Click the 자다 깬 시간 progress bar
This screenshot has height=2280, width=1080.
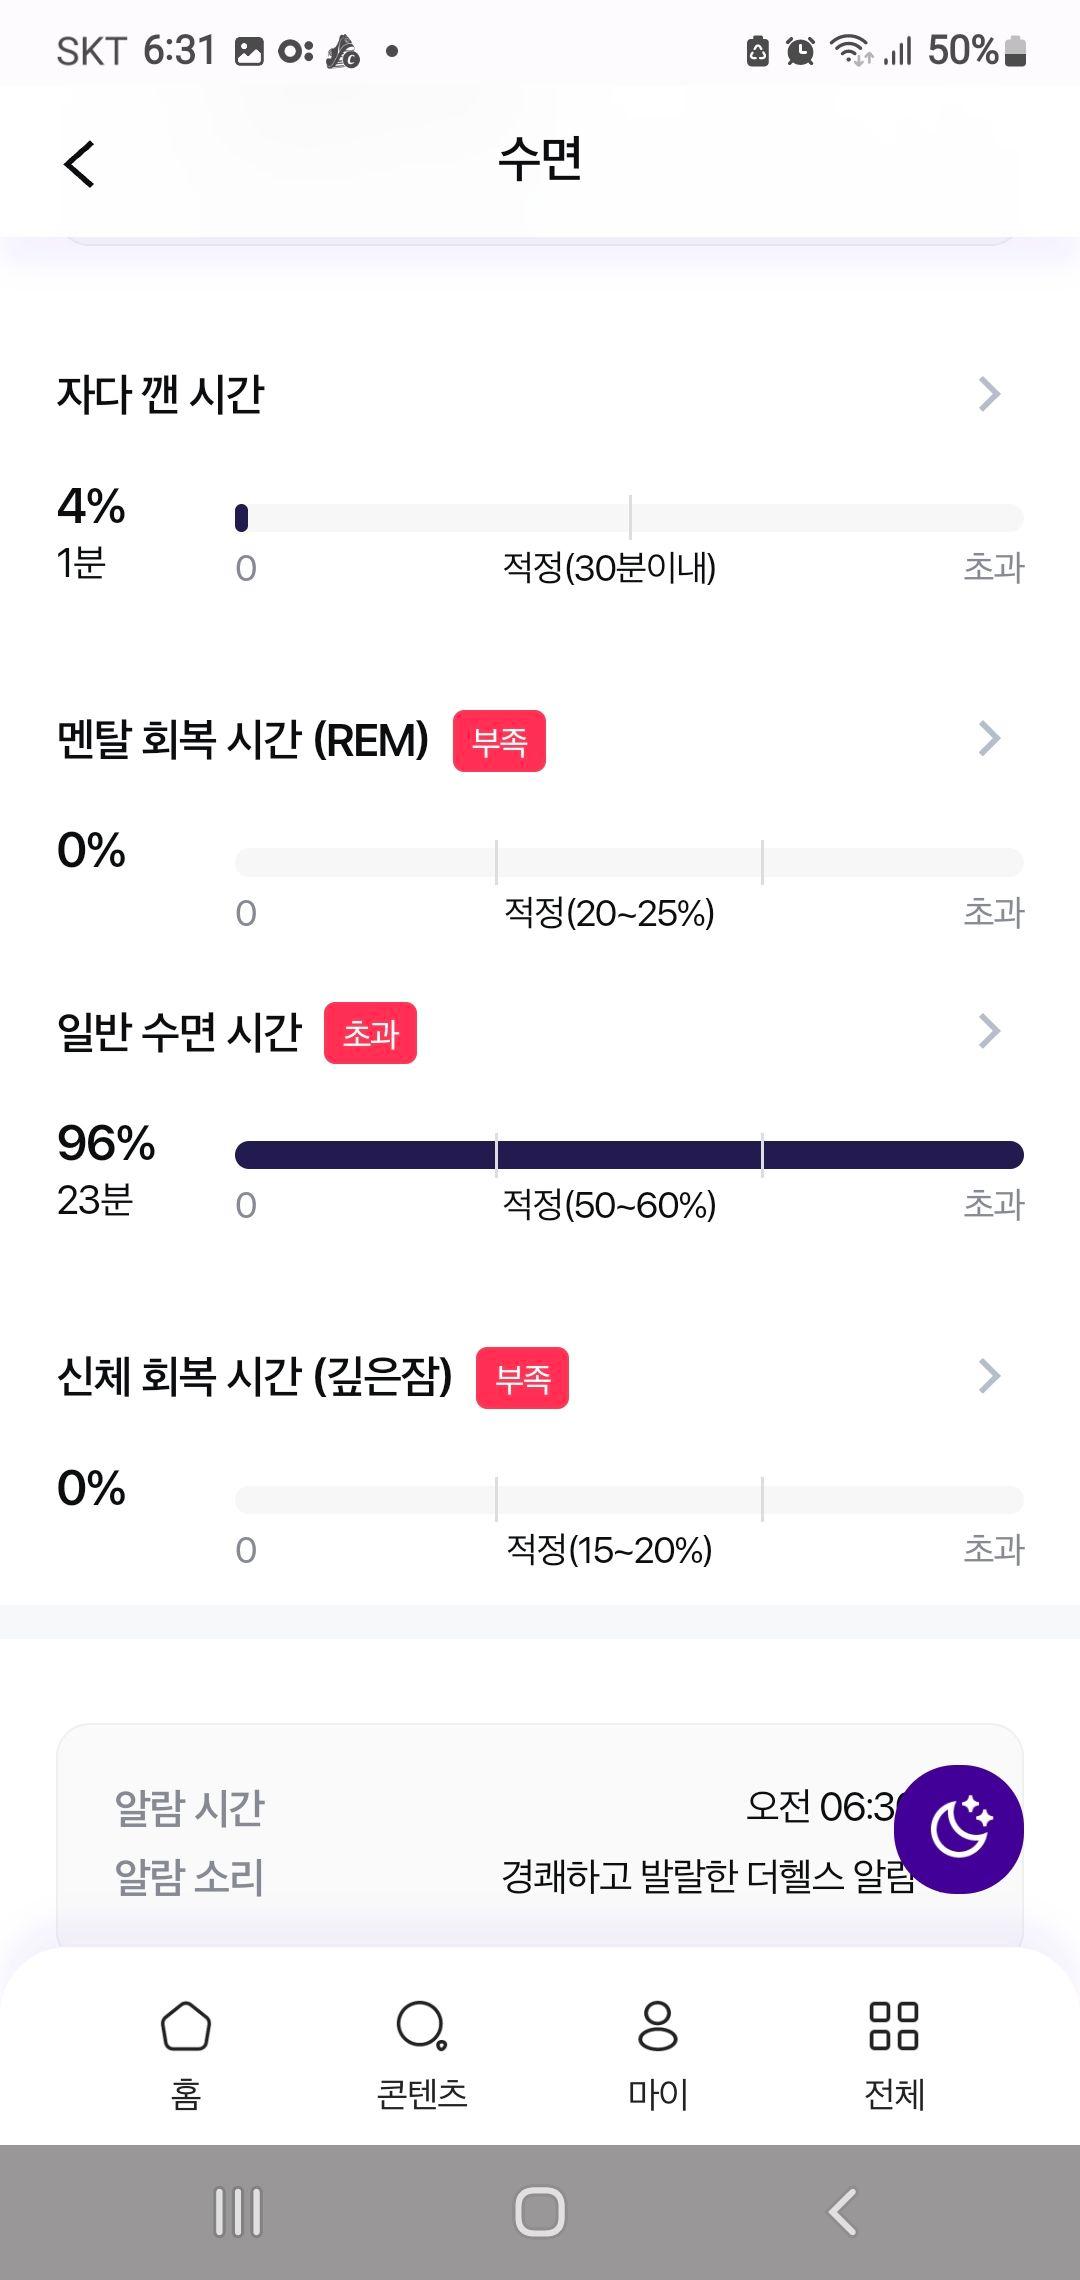pos(629,518)
